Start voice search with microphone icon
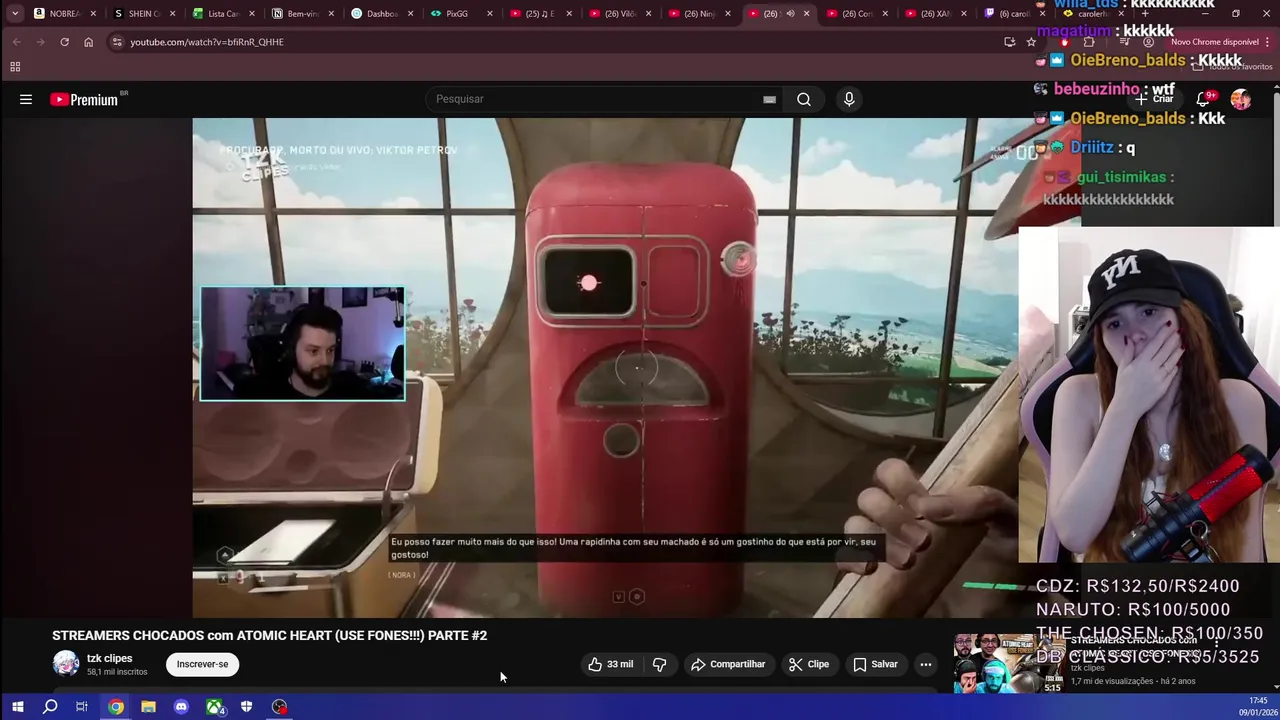1280x720 pixels. tap(849, 99)
